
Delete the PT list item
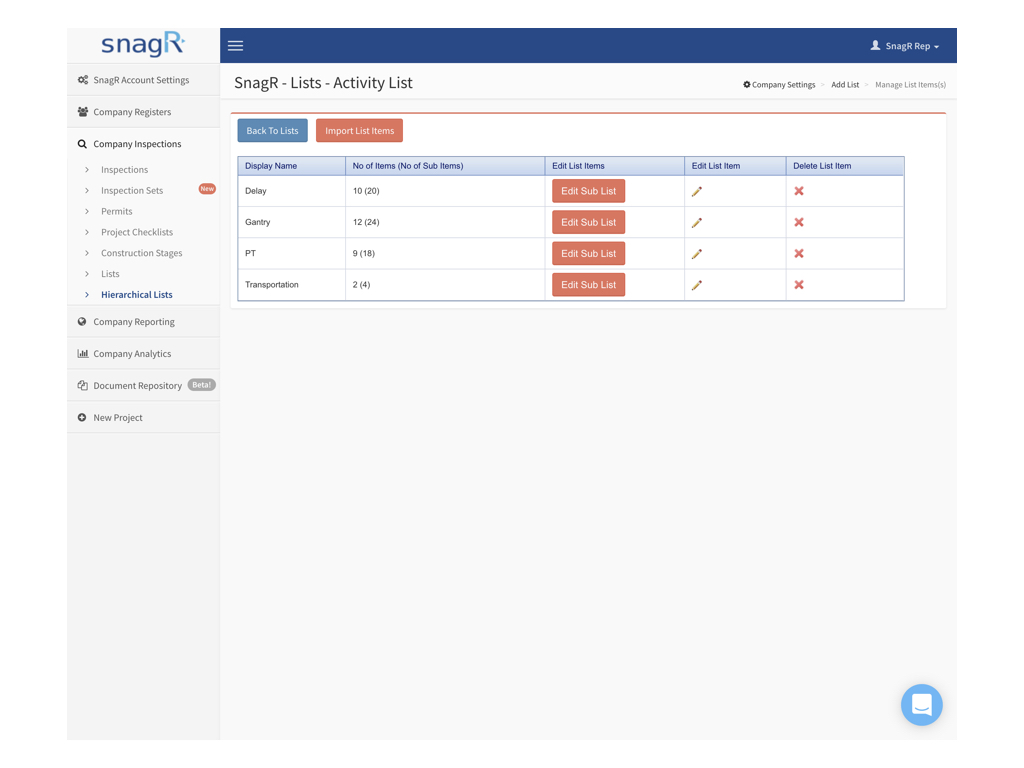(x=799, y=253)
